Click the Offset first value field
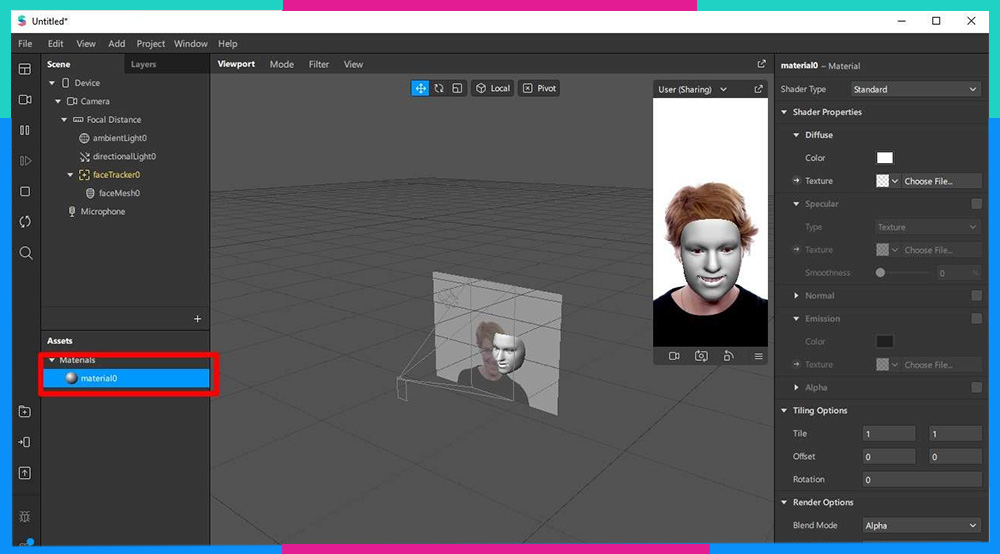 tap(888, 456)
